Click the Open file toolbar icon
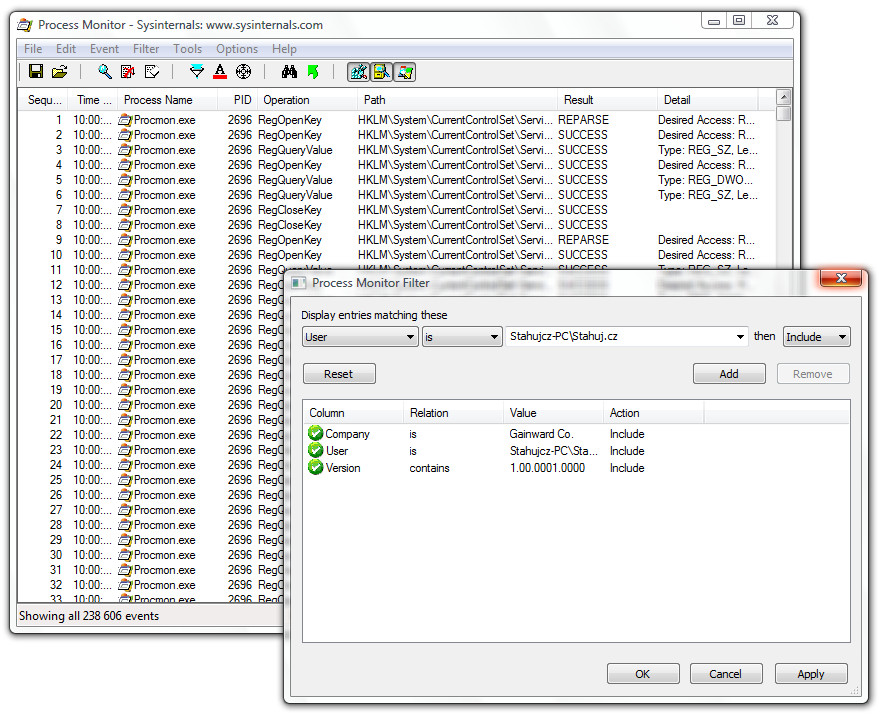The height and width of the screenshot is (721, 881). pos(60,71)
